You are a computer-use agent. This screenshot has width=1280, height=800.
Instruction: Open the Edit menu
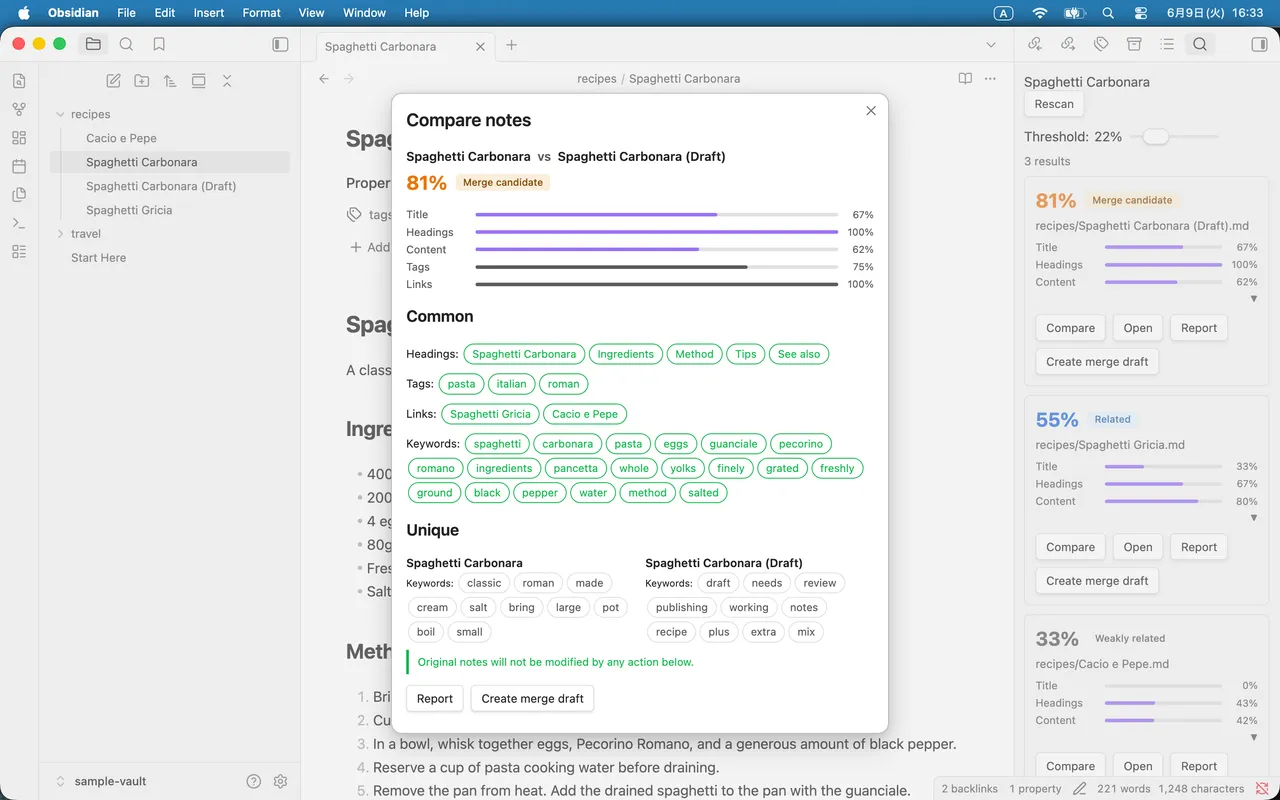point(165,13)
